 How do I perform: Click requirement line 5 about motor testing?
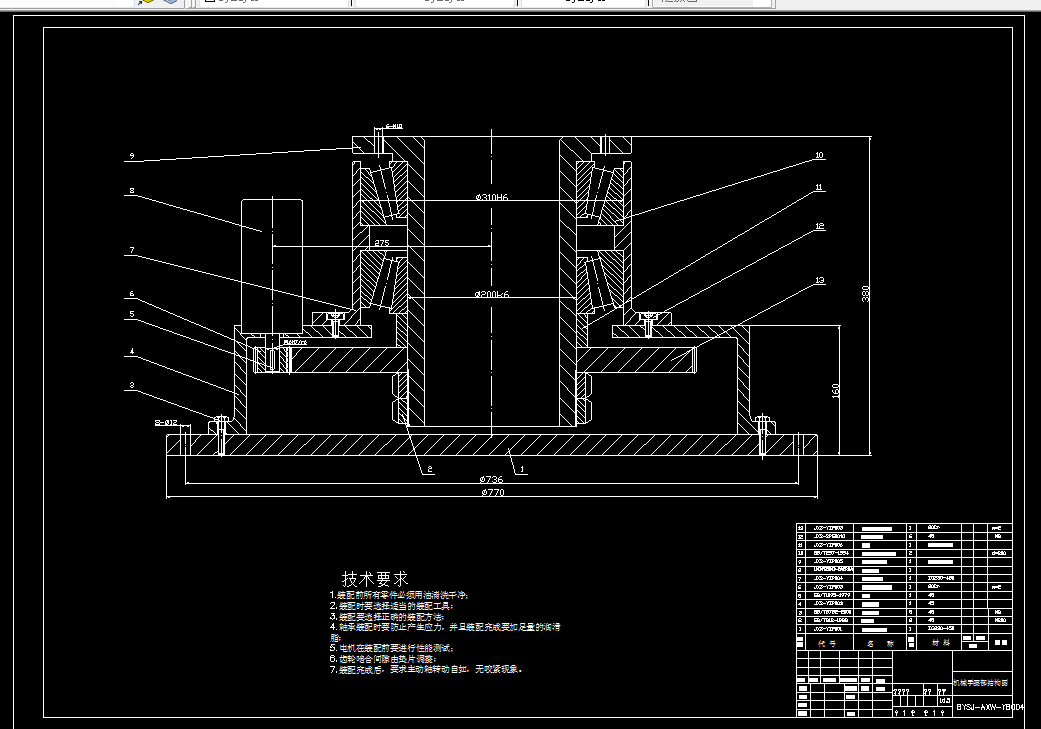[392, 648]
